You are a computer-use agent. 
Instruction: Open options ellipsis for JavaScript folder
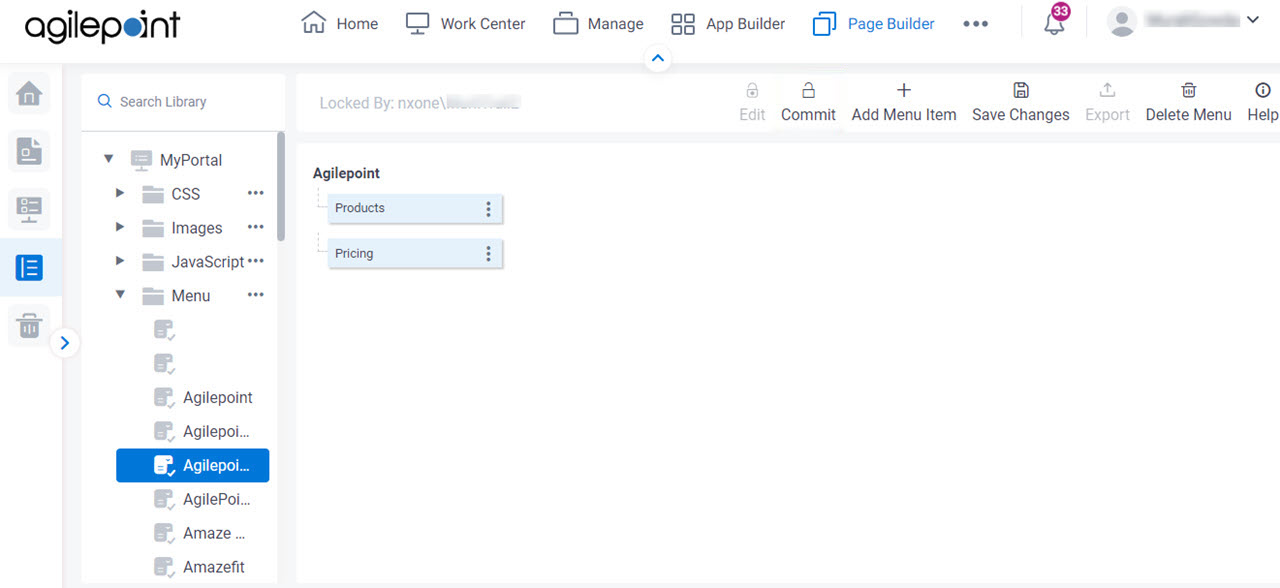tap(256, 261)
